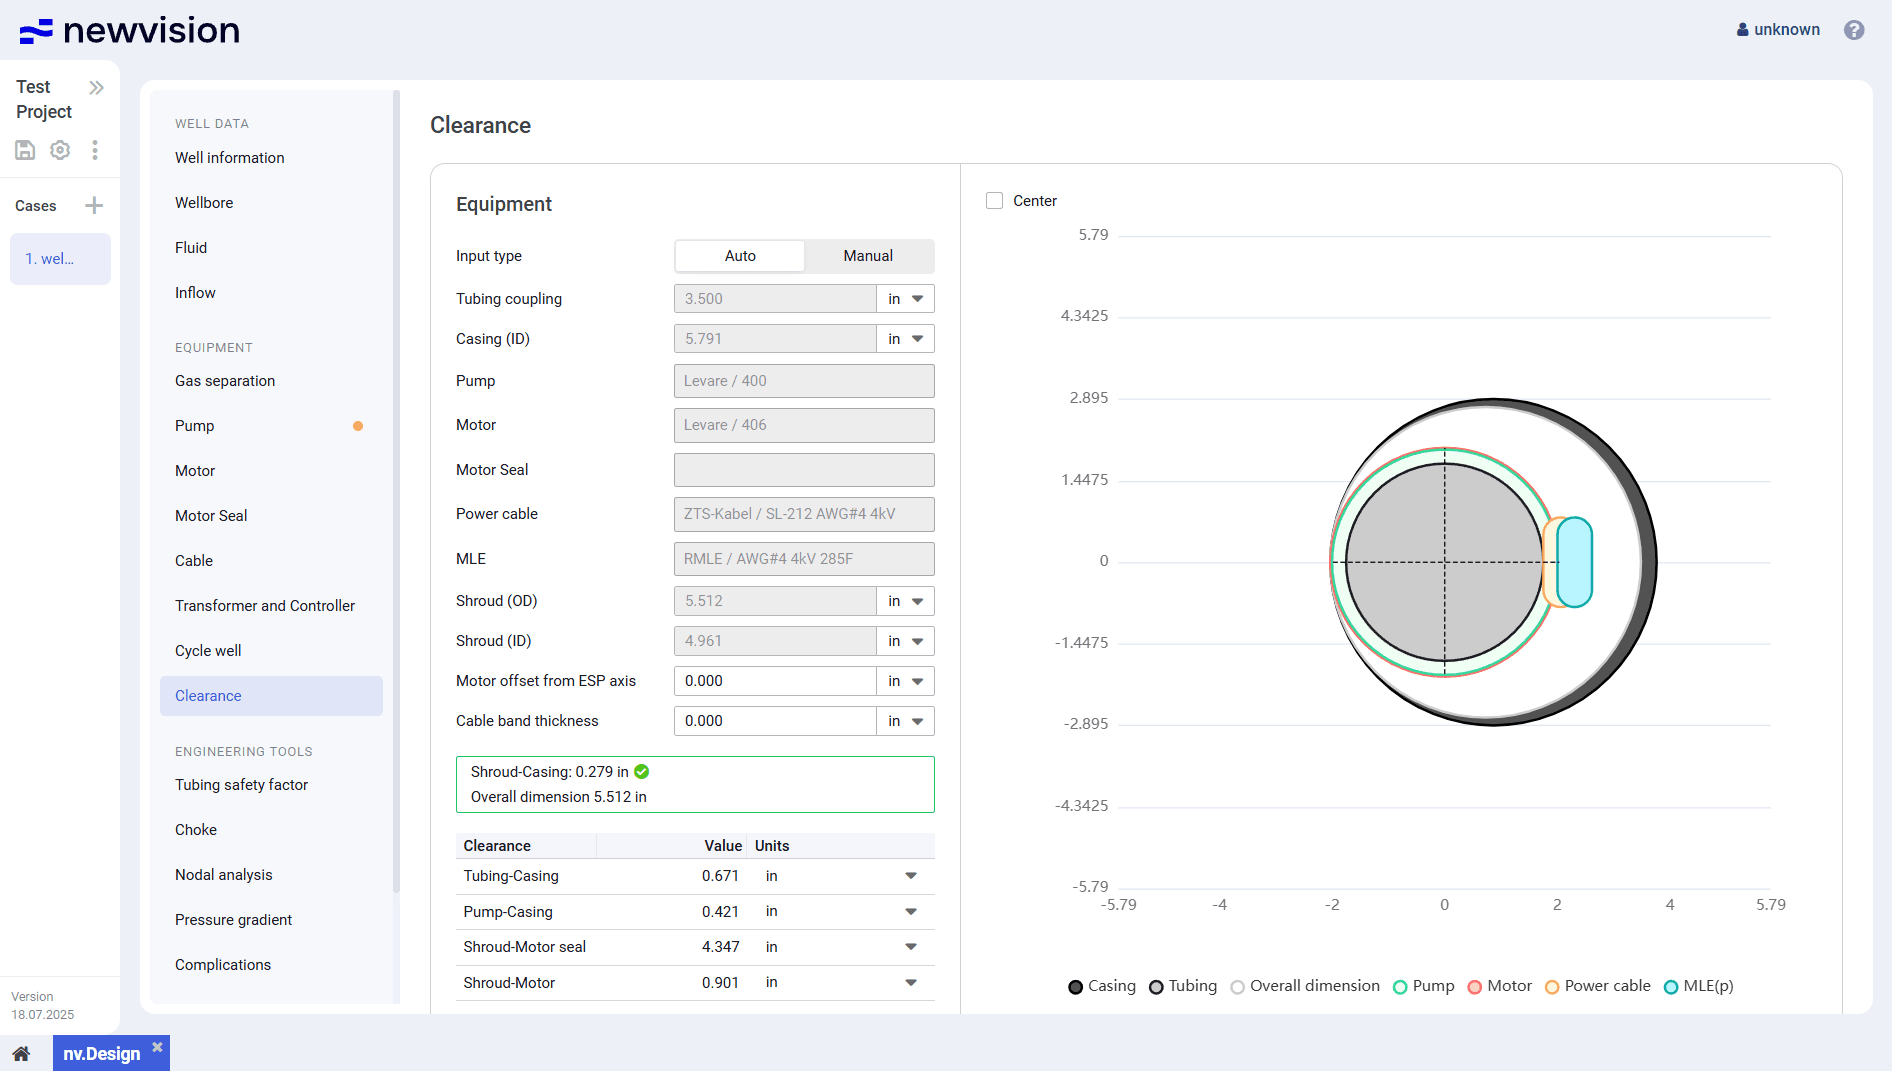Add a new case with plus icon
This screenshot has height=1071, width=1892.
[94, 206]
